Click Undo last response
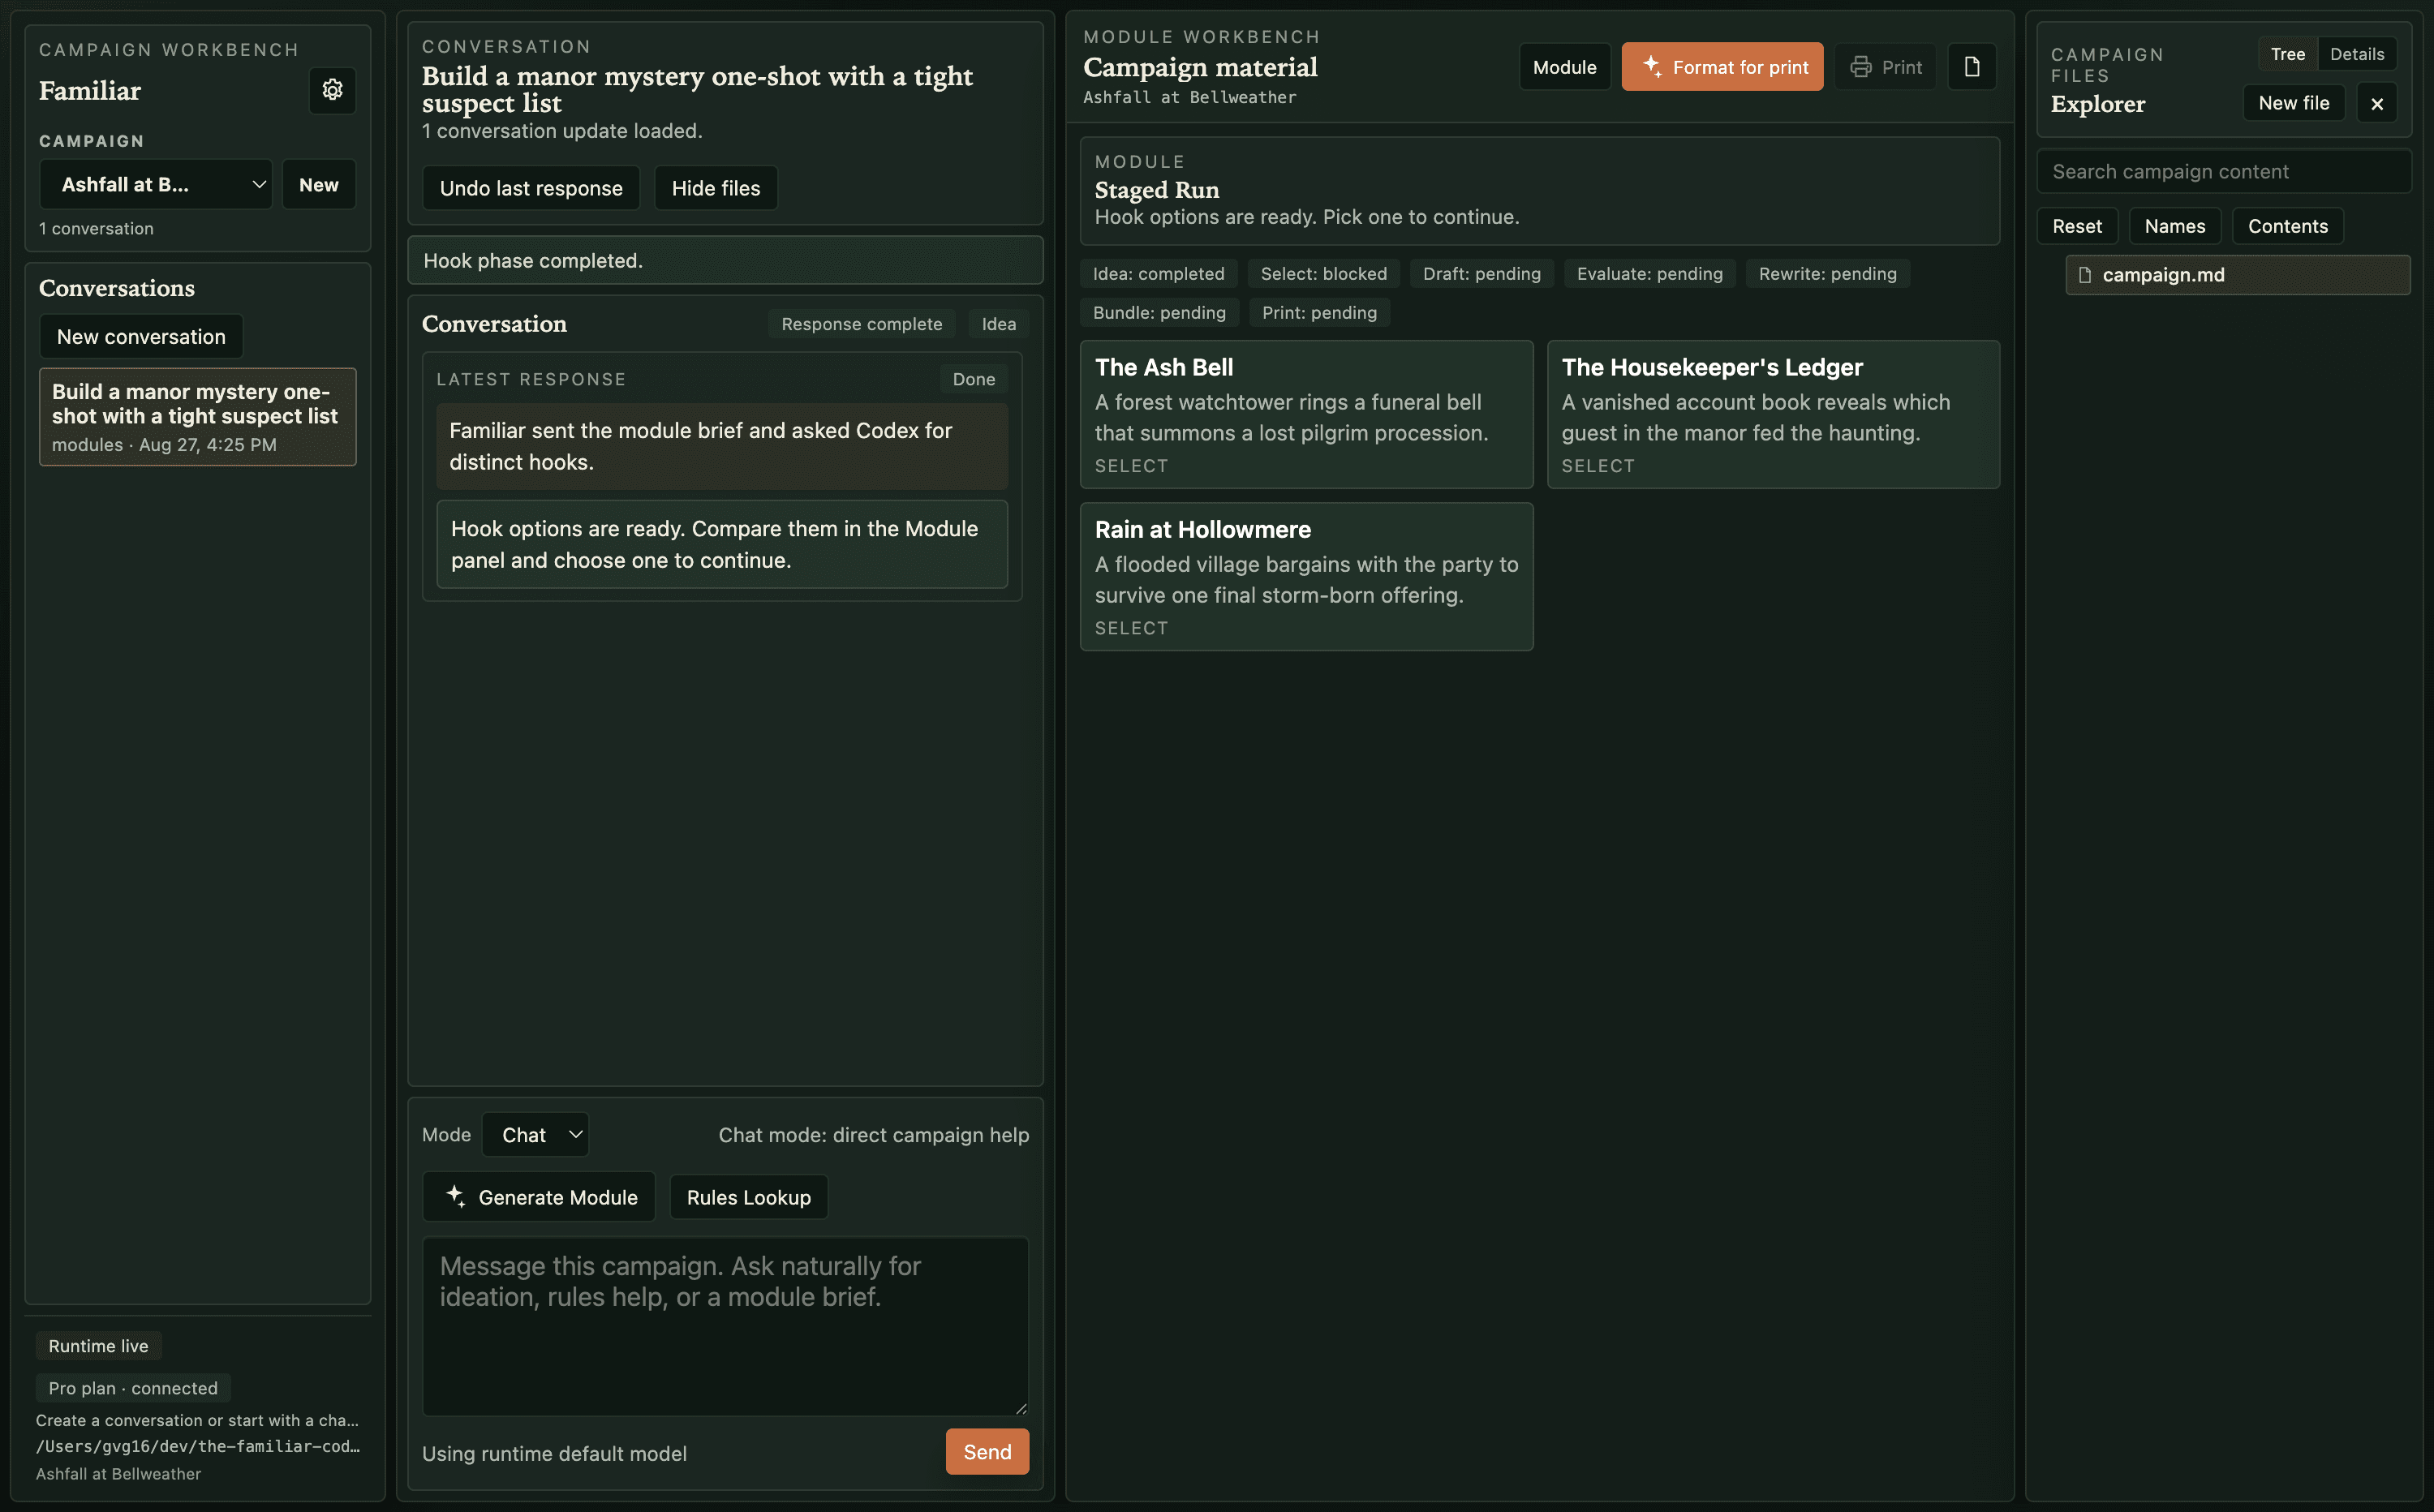Viewport: 2434px width, 1512px height. click(531, 188)
